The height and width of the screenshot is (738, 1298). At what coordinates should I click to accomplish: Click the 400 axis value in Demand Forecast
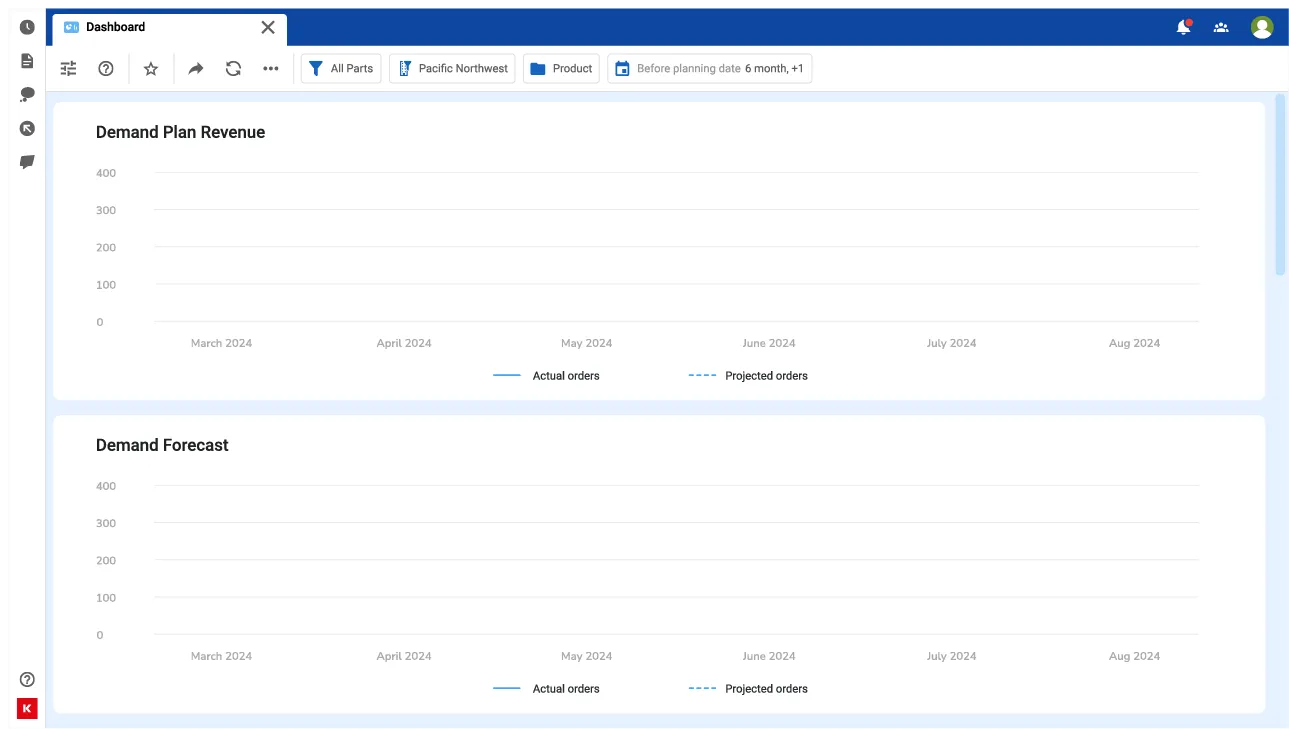106,486
